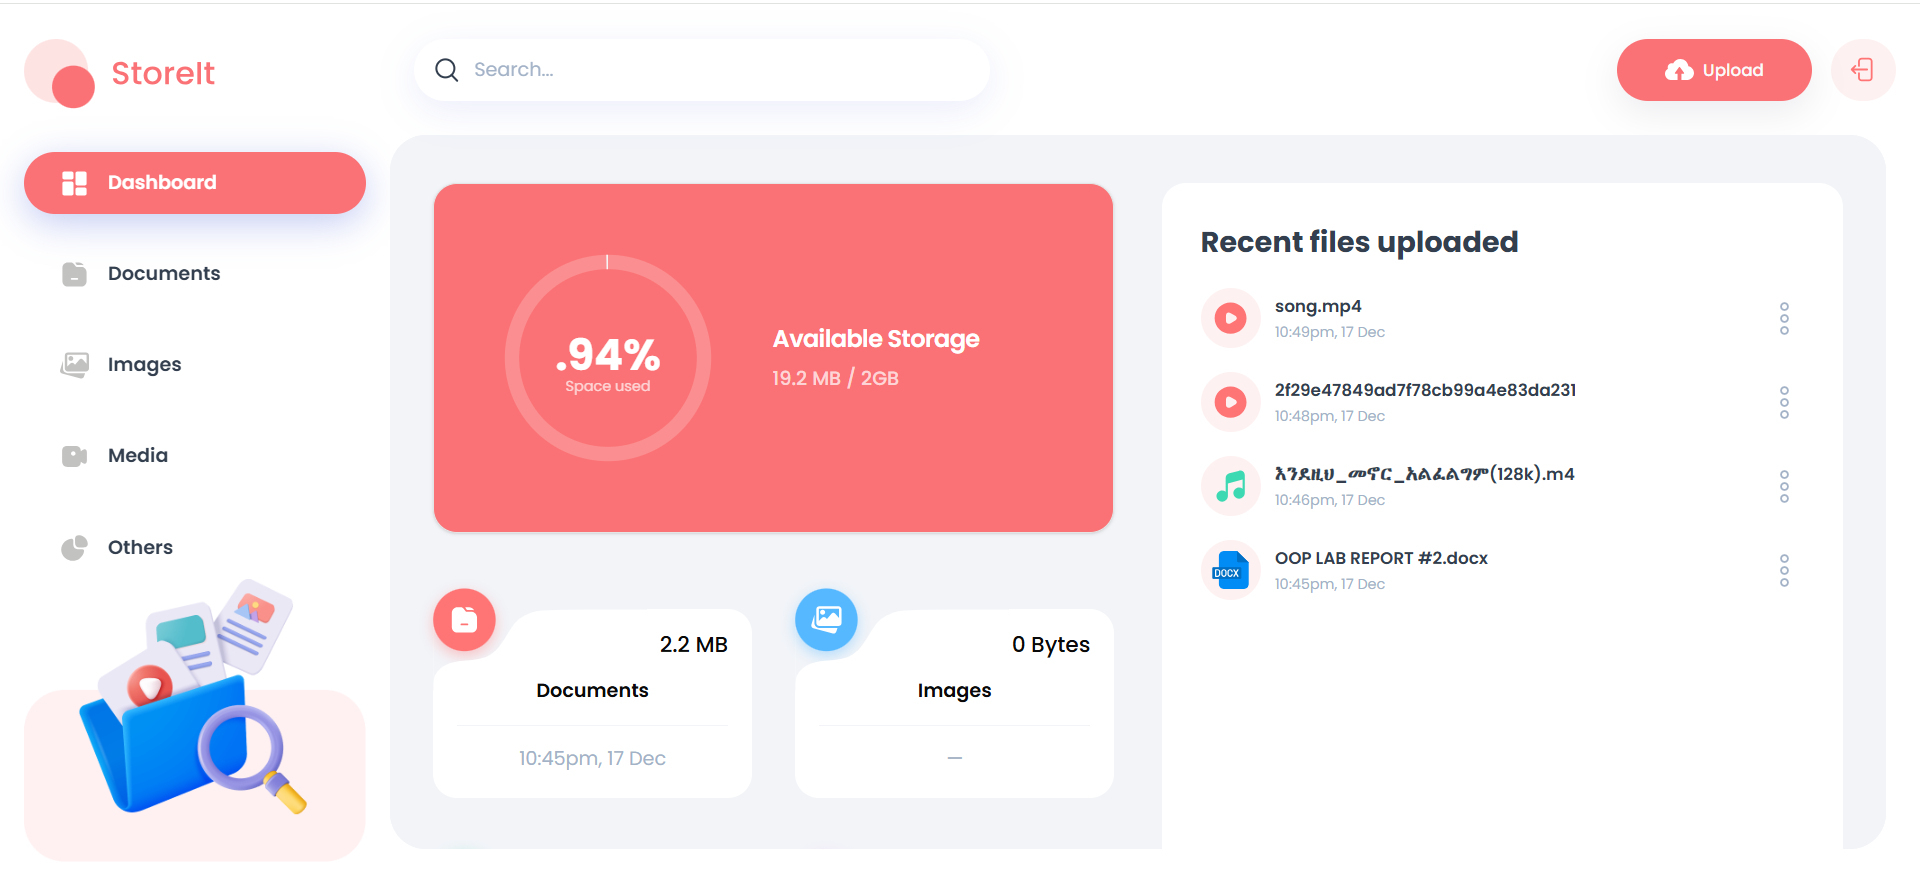
Task: Click the StoreIt logo icon
Action: [x=60, y=73]
